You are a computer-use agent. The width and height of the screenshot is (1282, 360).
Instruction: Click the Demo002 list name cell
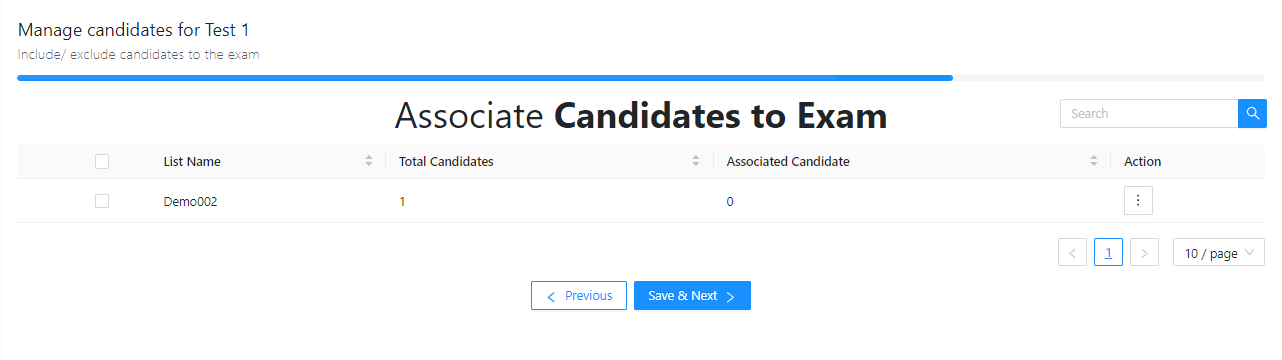(x=191, y=201)
